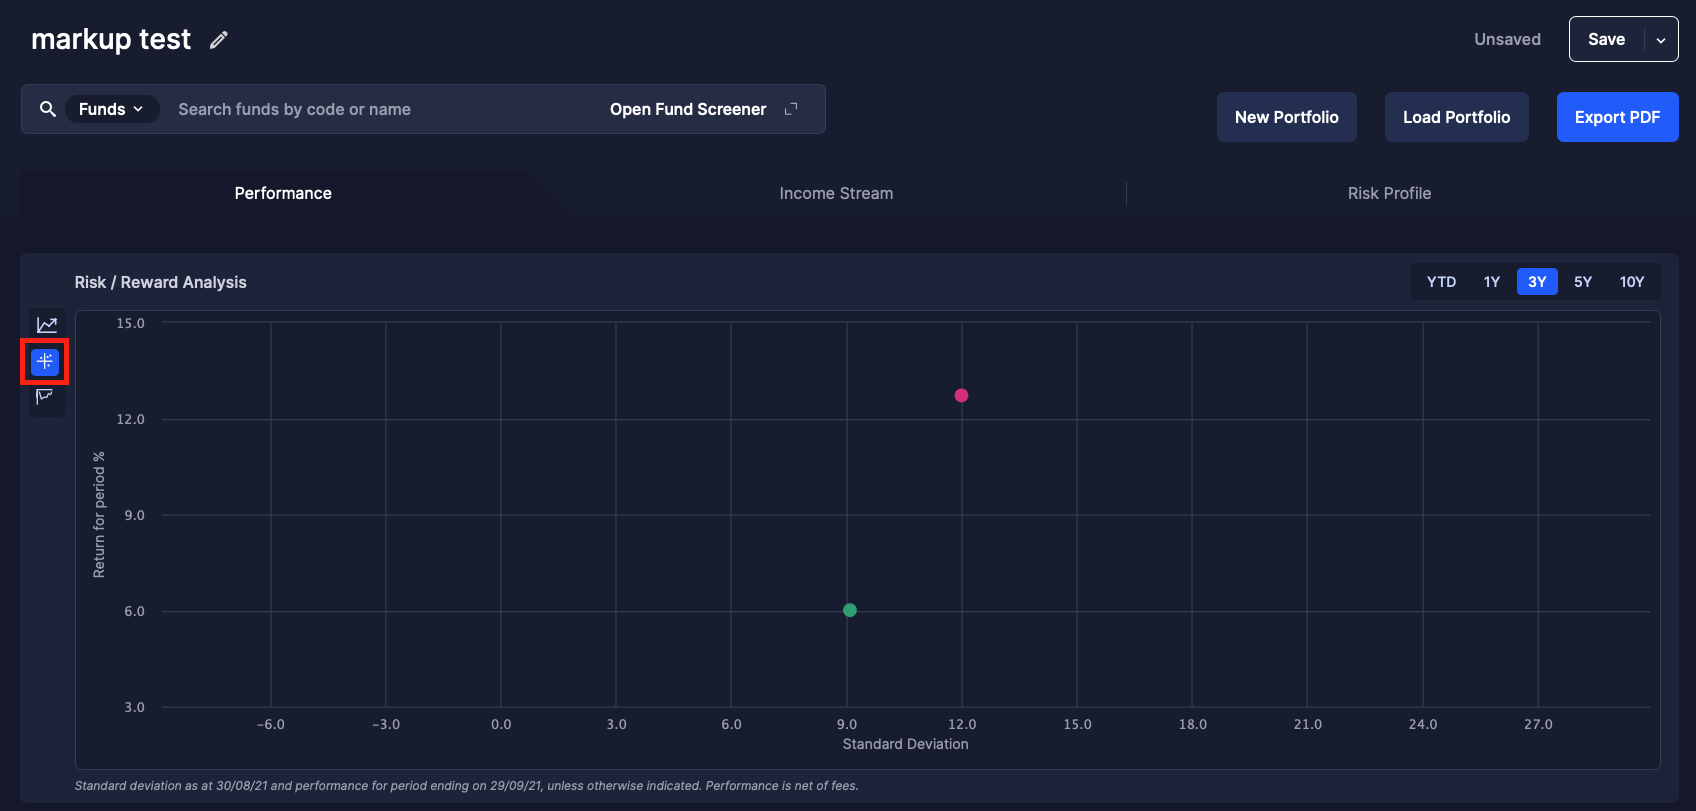Click the markup test portfolio title

click(x=111, y=39)
